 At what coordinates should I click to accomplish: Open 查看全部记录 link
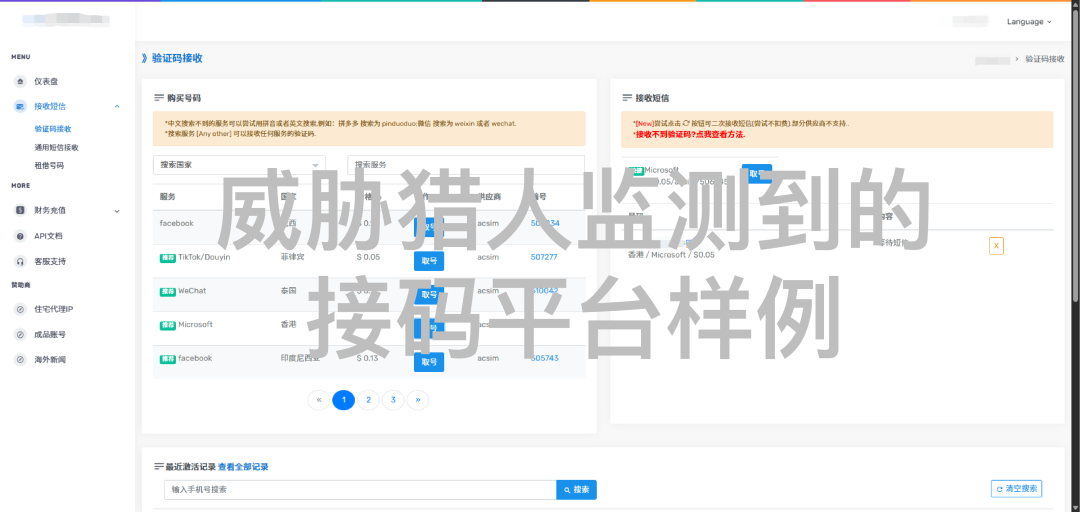(x=243, y=467)
